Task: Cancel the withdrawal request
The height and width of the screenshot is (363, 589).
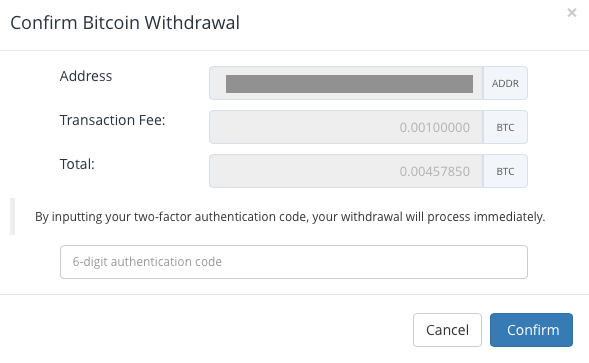Action: (447, 330)
